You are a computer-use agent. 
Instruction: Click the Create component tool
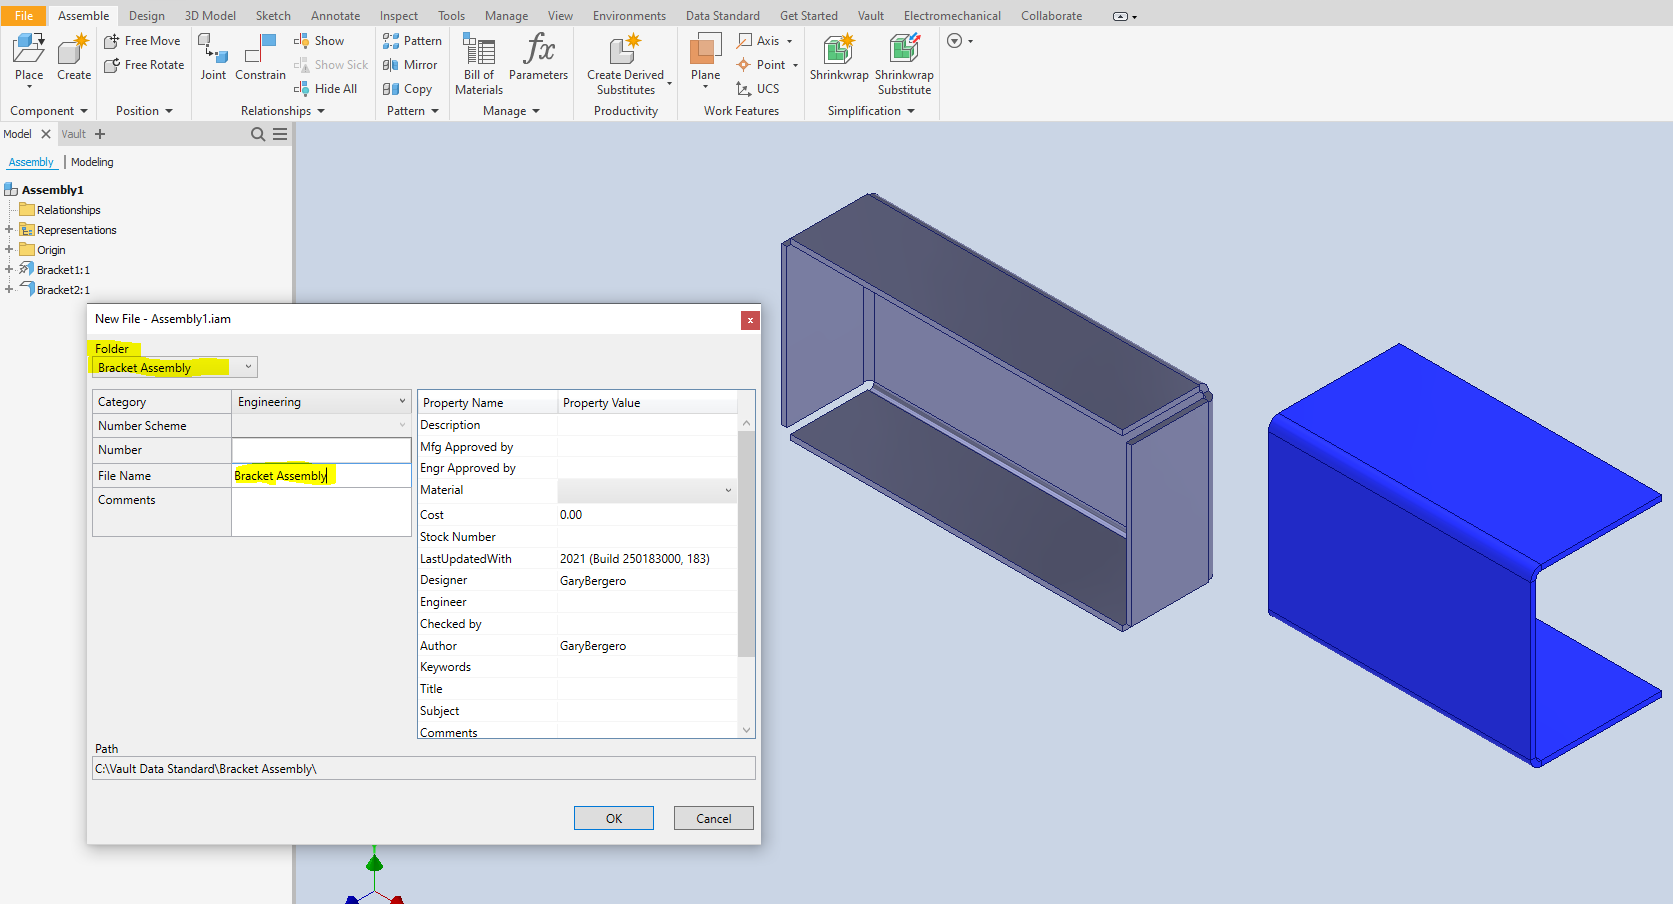pyautogui.click(x=74, y=58)
